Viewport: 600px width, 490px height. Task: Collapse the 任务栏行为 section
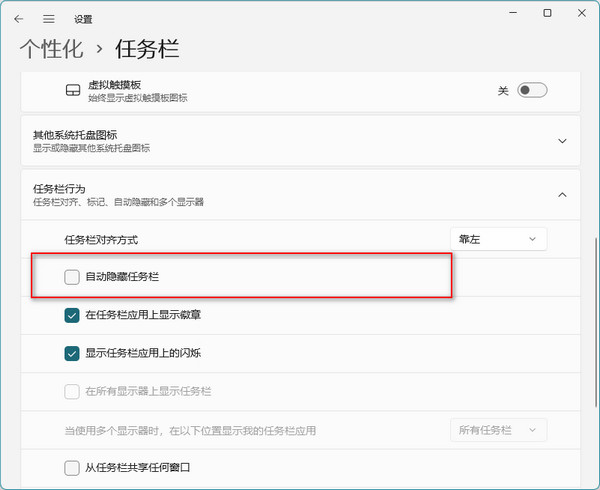point(562,194)
